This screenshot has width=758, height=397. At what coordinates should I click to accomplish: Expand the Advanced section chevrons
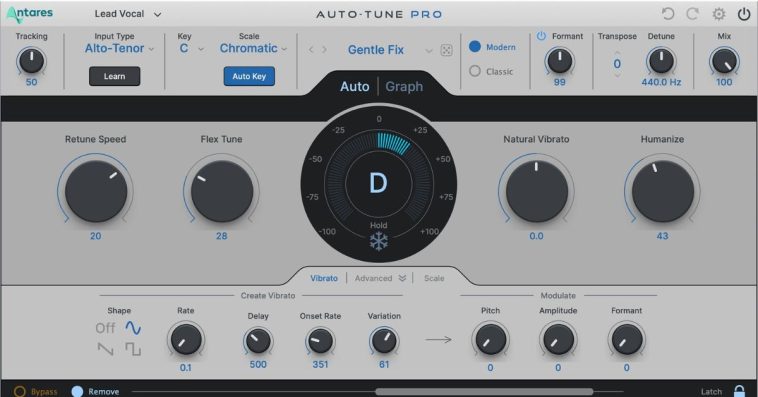[x=402, y=278]
